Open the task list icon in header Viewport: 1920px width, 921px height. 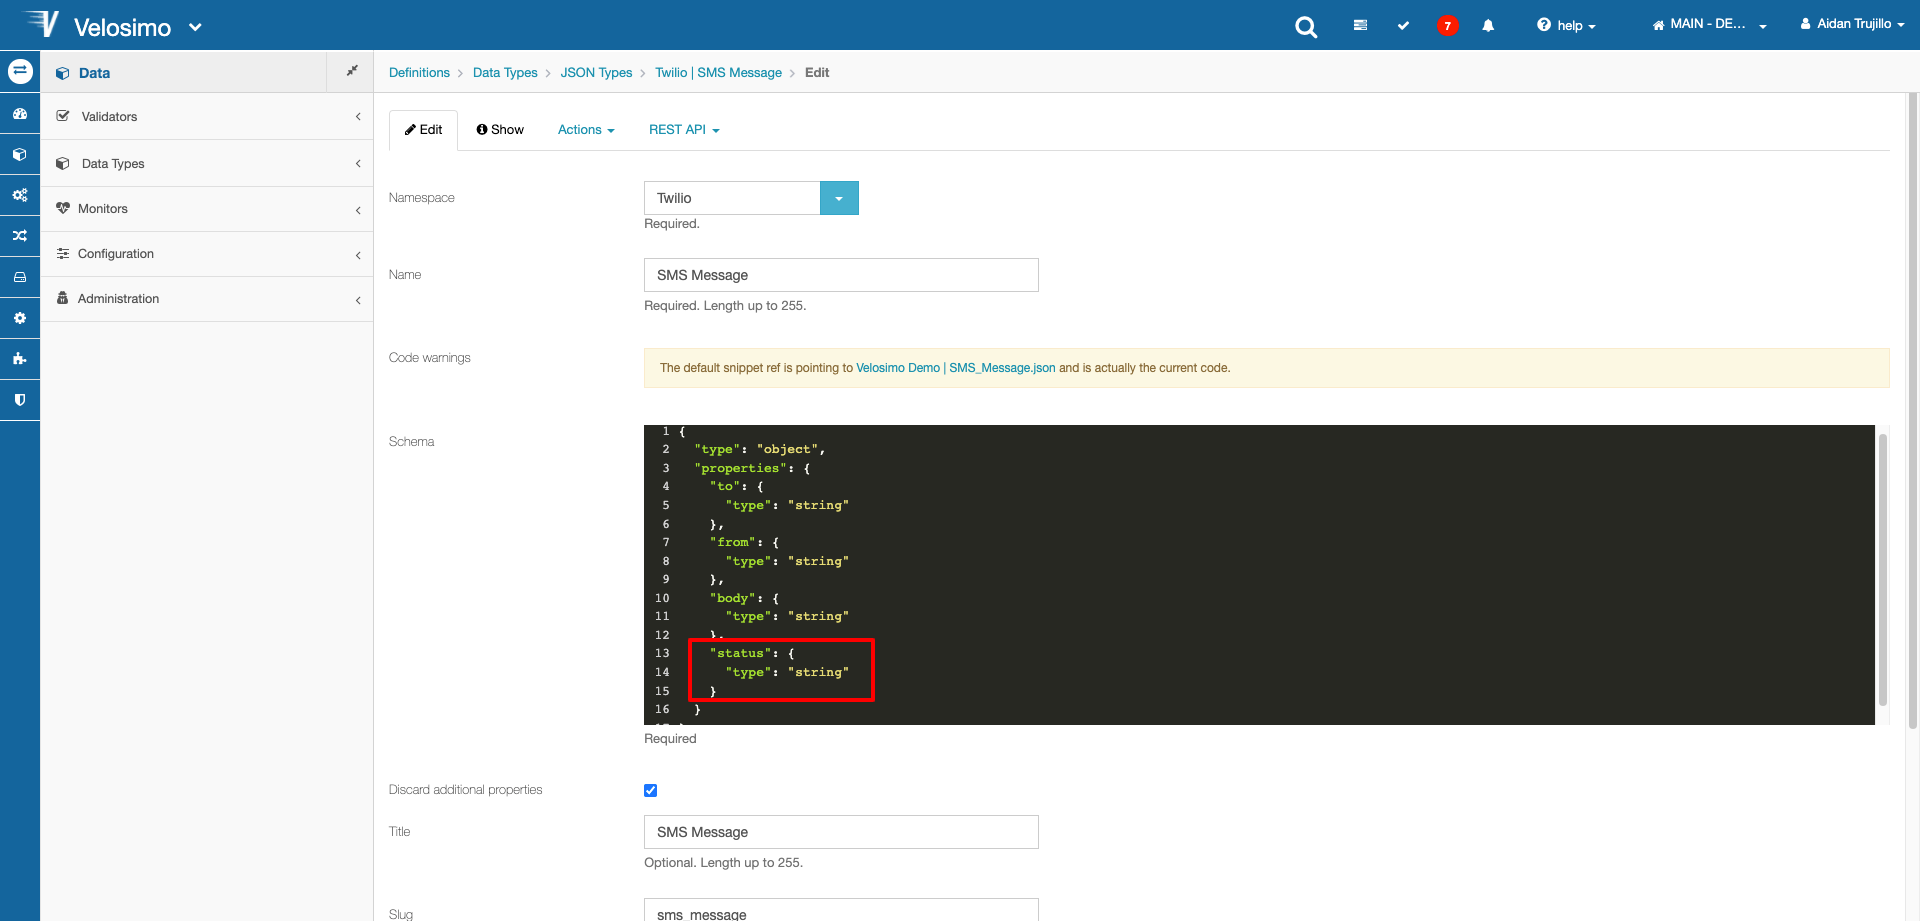pos(1360,25)
